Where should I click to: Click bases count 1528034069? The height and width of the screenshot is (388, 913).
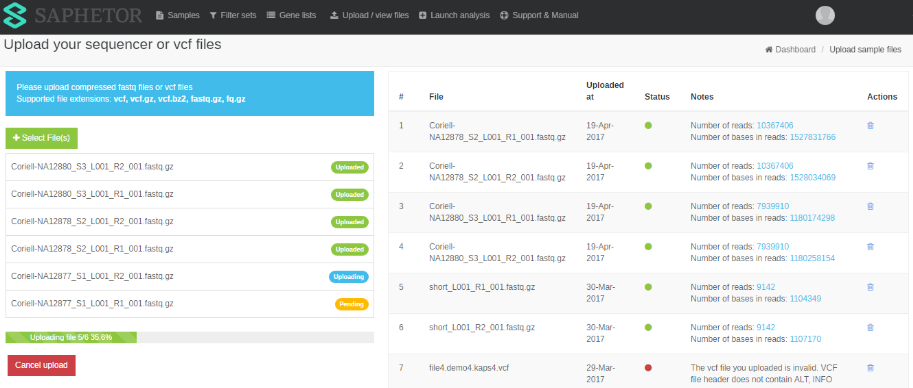pyautogui.click(x=812, y=177)
